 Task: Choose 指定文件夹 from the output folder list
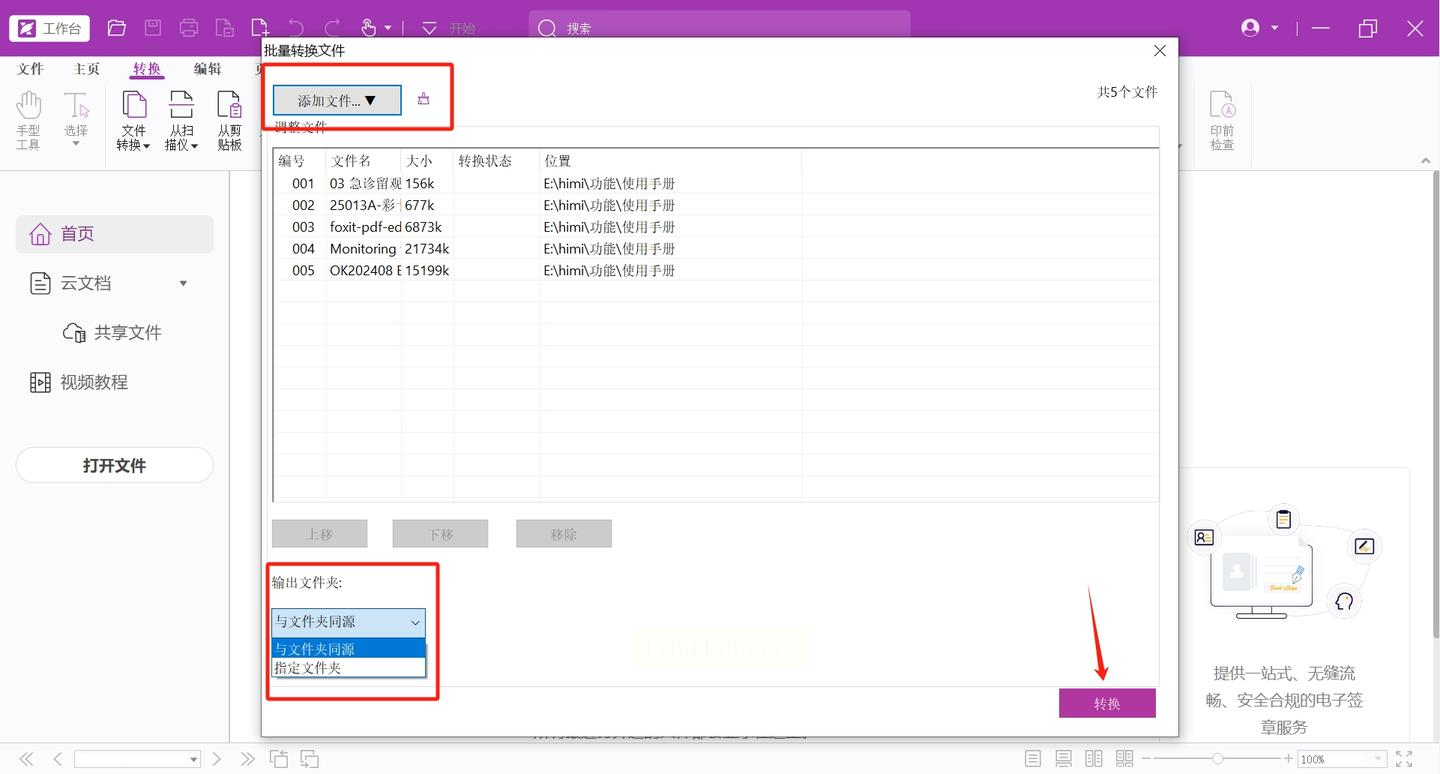[348, 667]
